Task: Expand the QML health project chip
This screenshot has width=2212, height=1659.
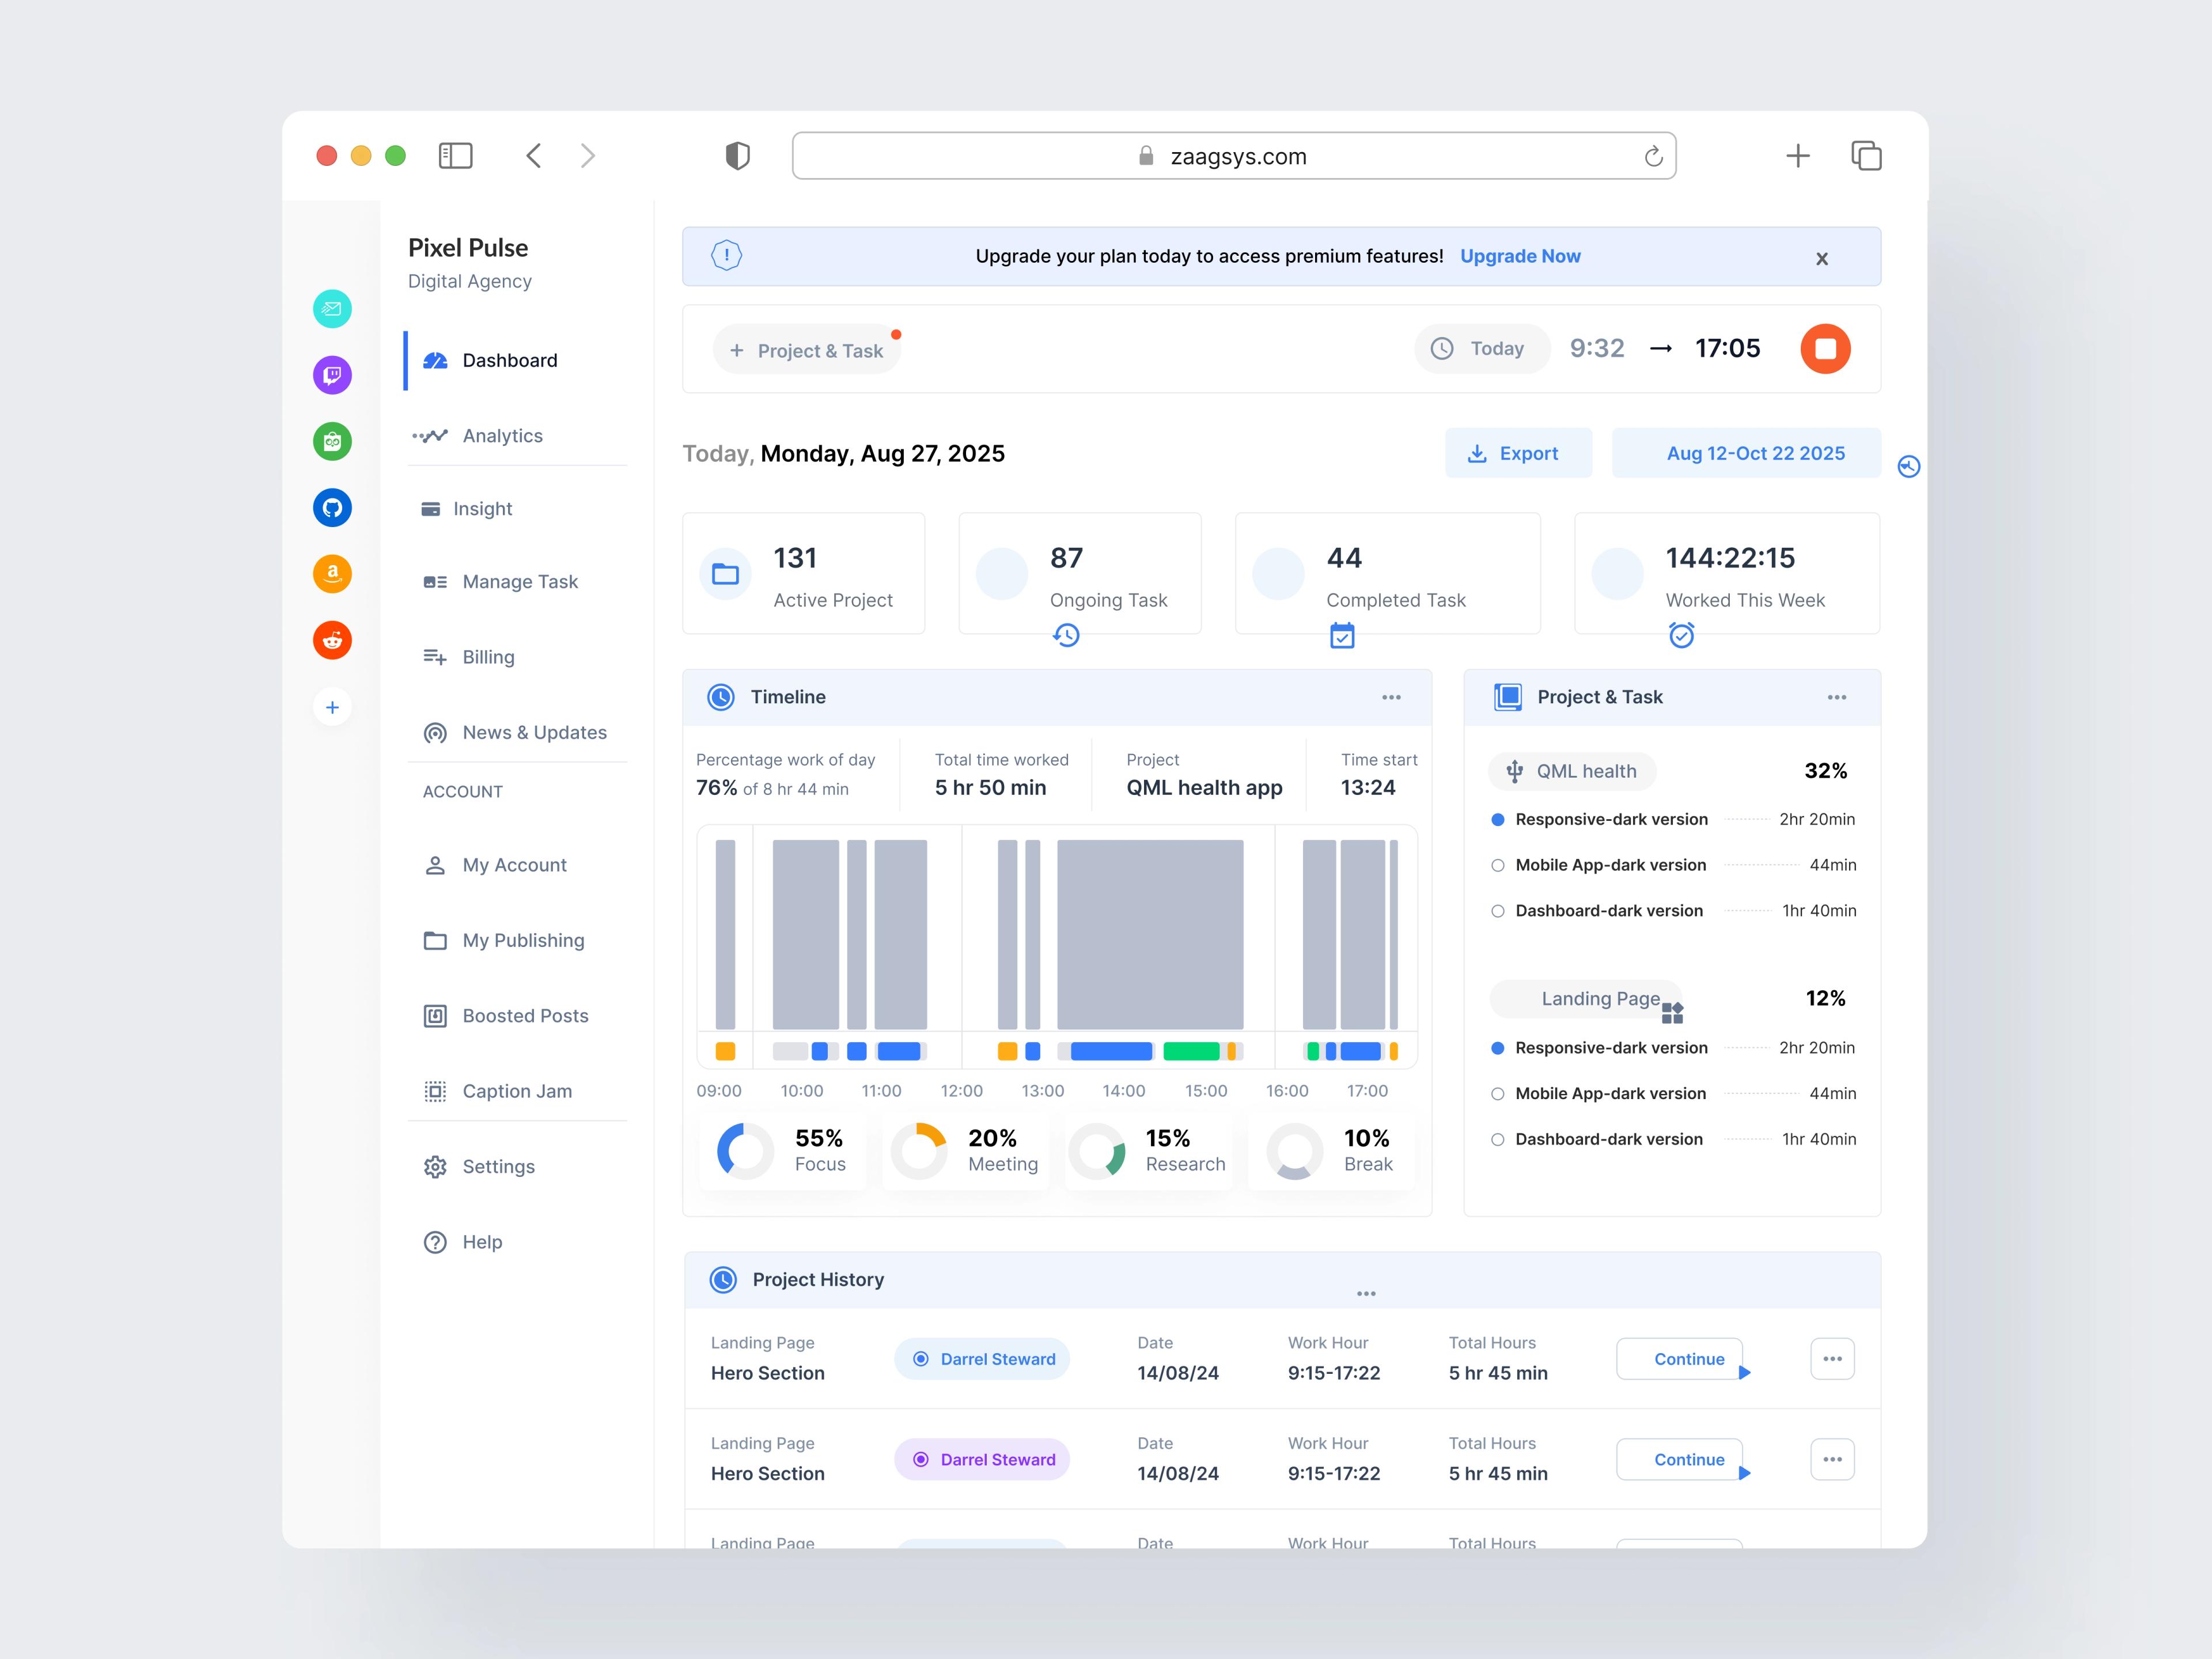Action: click(1572, 771)
